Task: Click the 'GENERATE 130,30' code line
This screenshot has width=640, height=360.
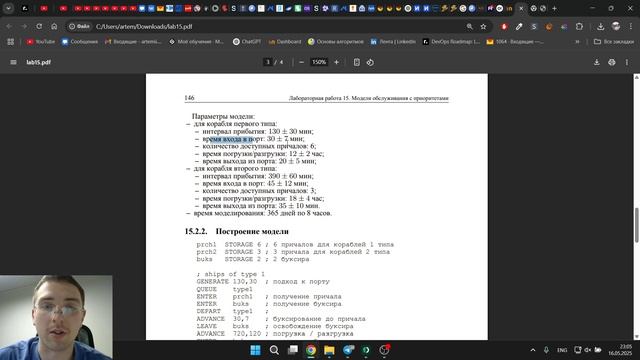Action: 263,282
